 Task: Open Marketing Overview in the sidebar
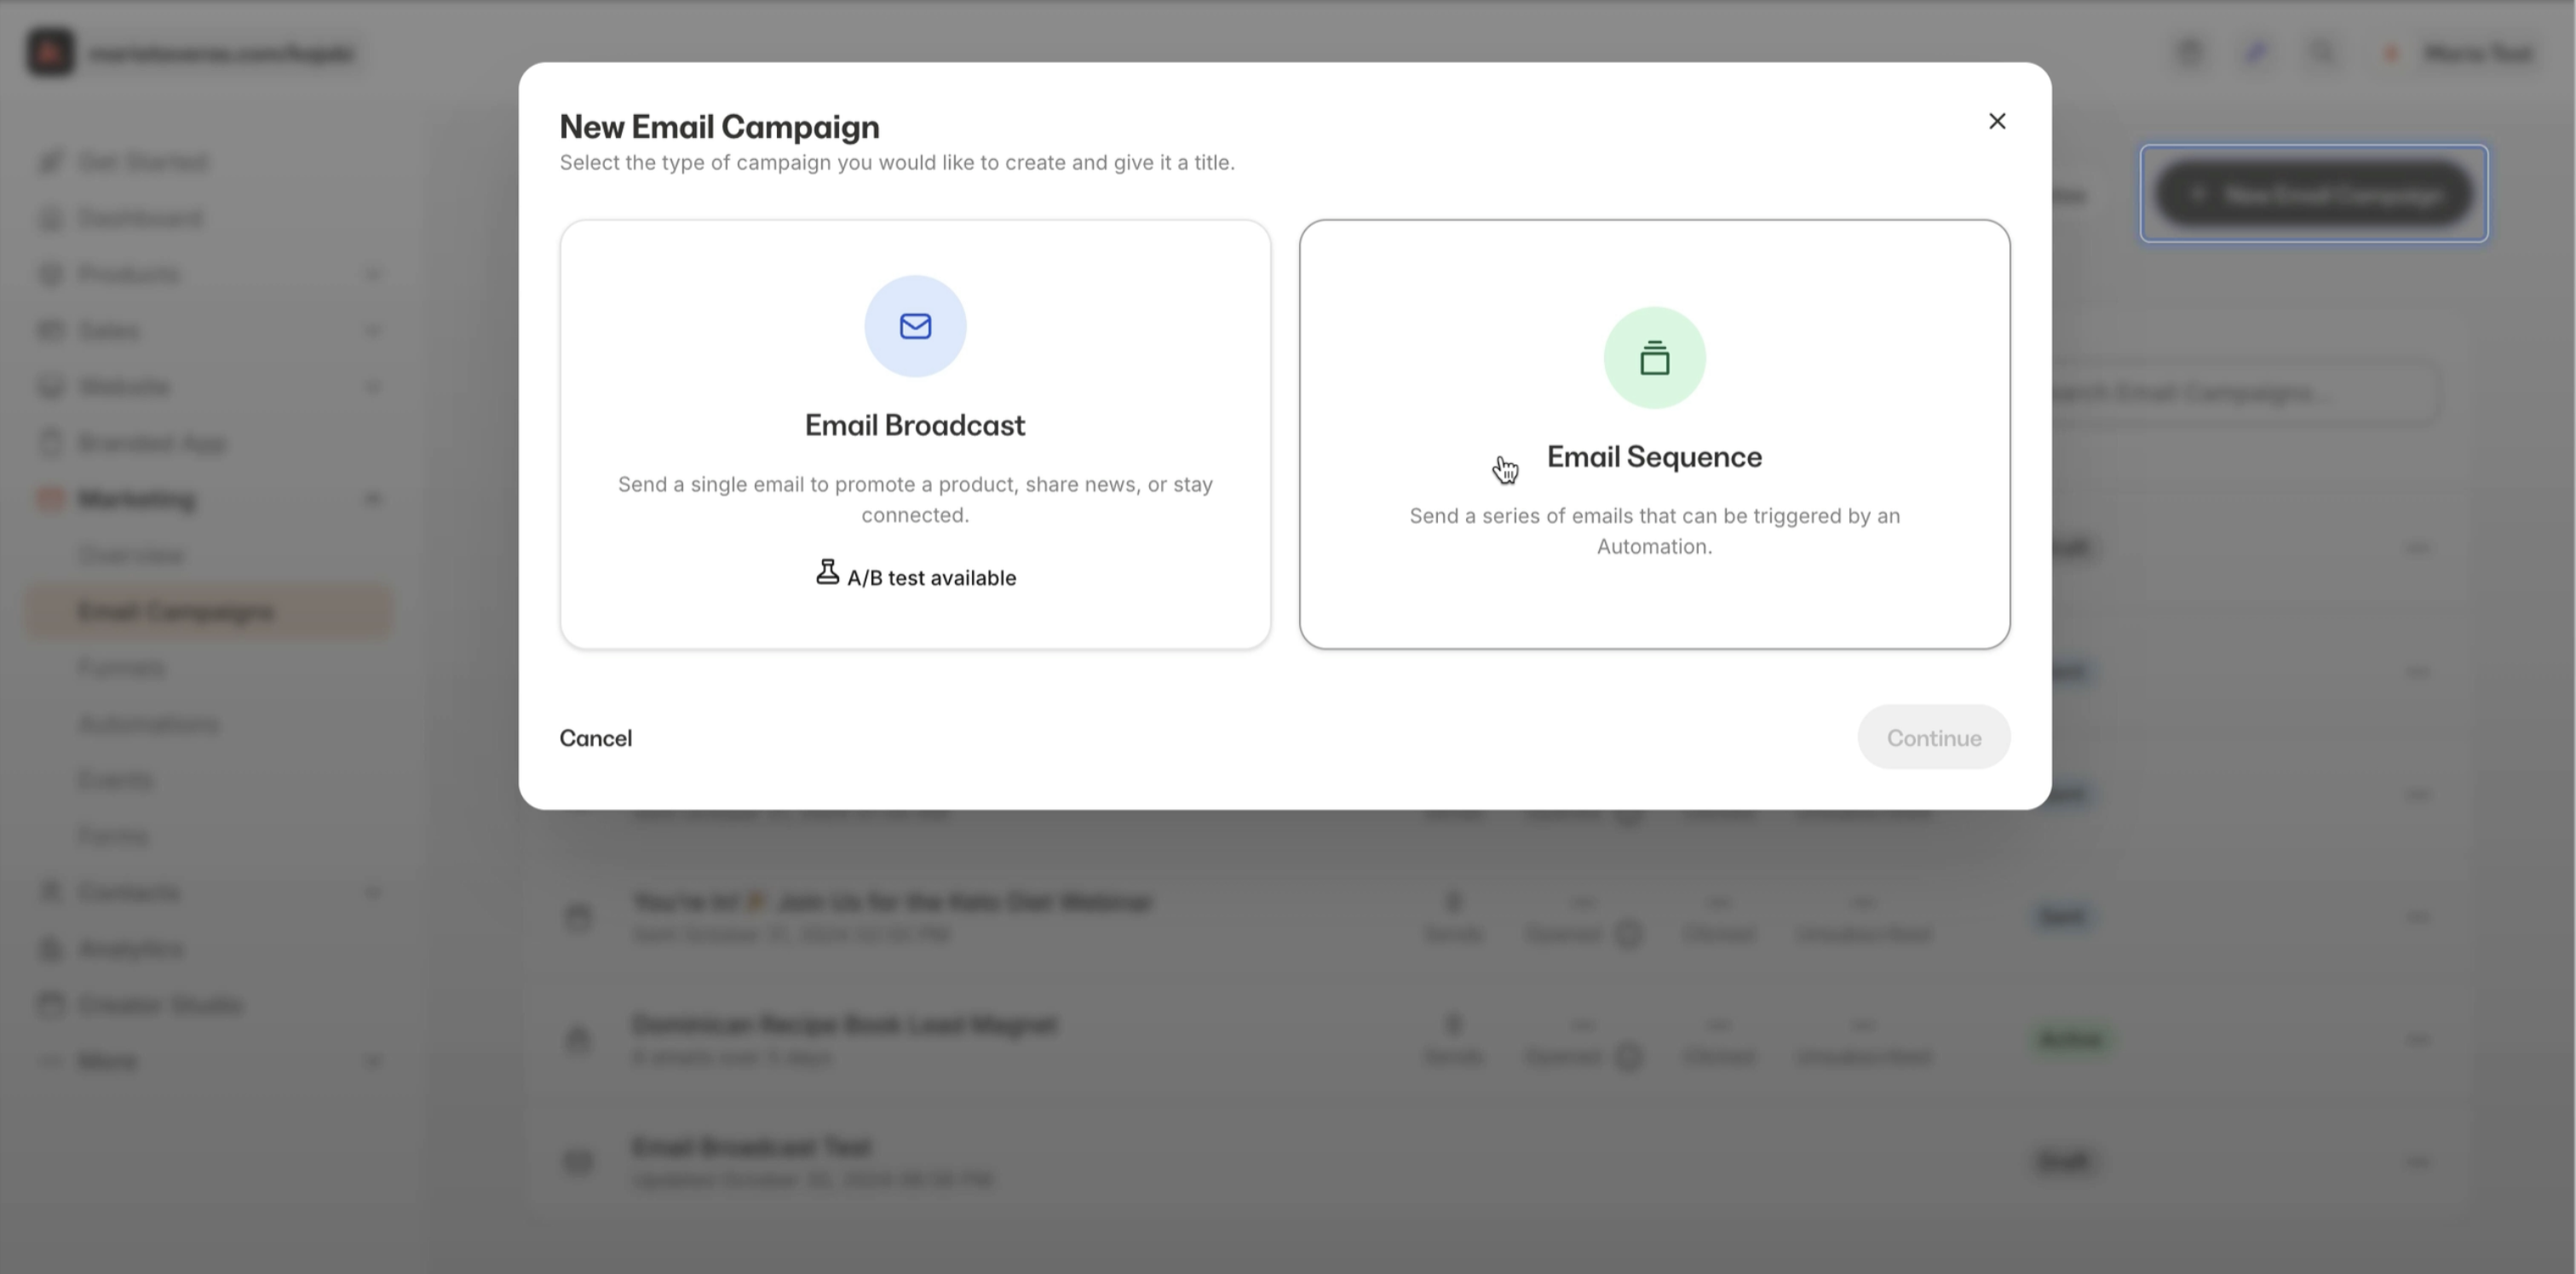point(131,555)
